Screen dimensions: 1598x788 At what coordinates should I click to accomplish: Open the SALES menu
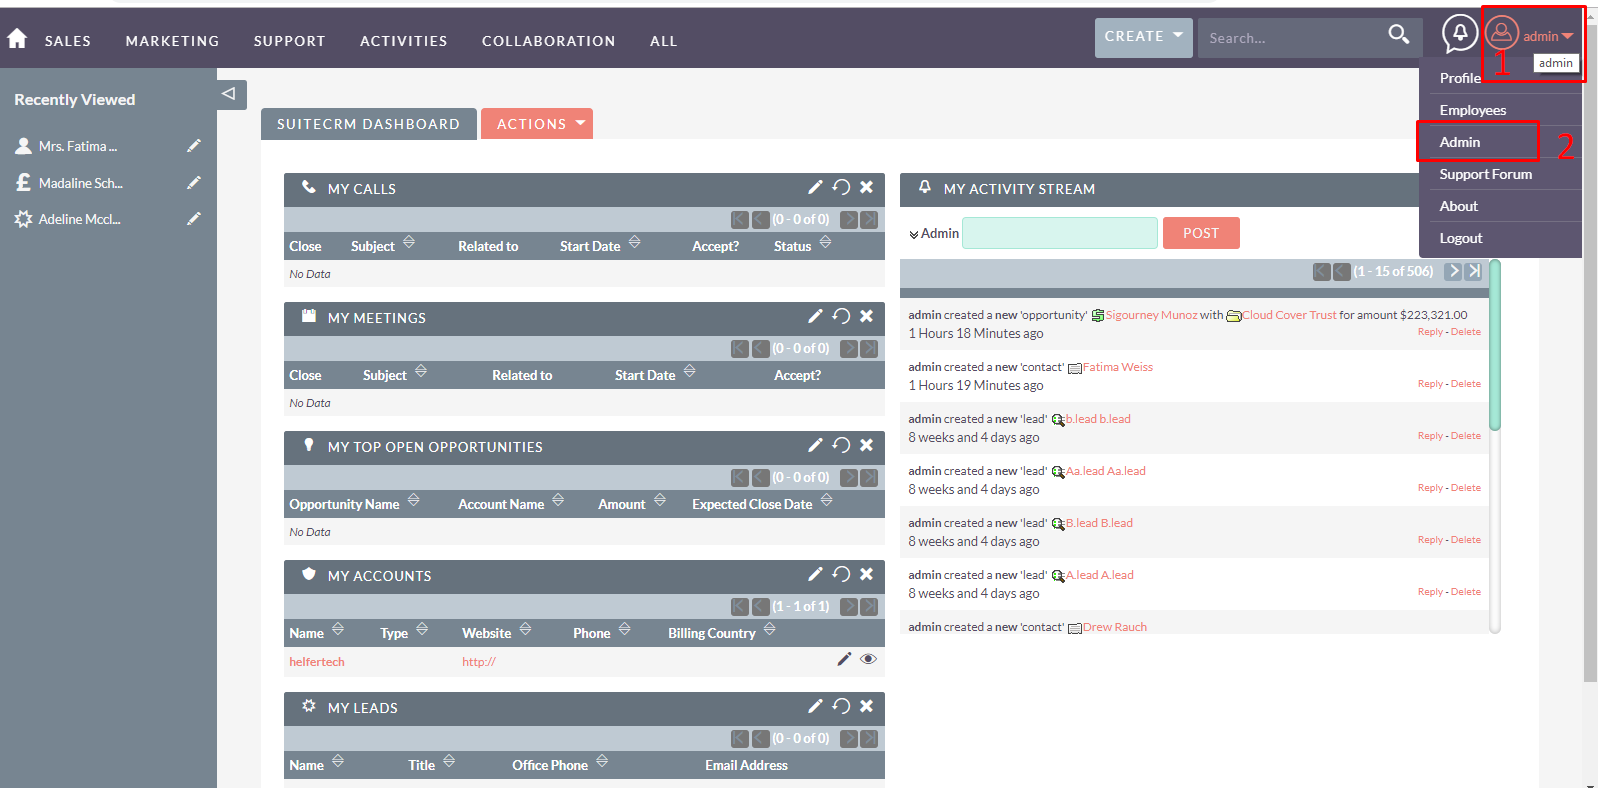coord(68,41)
